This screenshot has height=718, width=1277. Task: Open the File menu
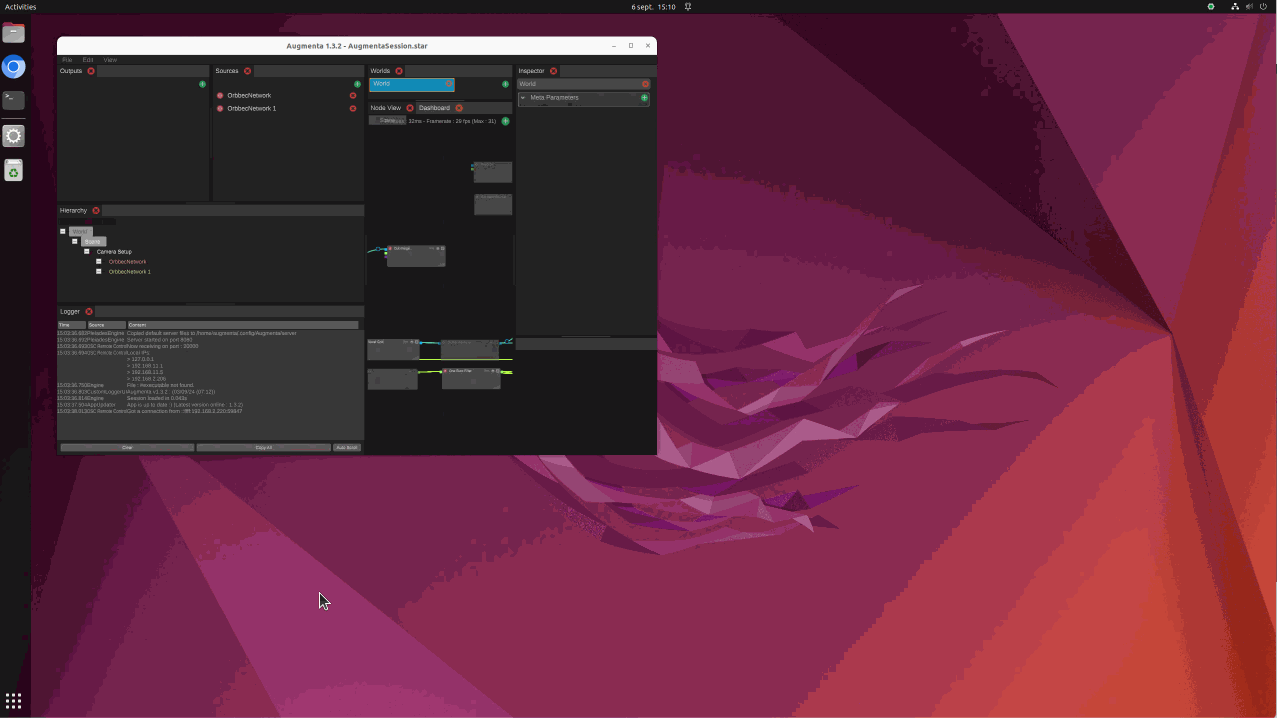[x=67, y=60]
